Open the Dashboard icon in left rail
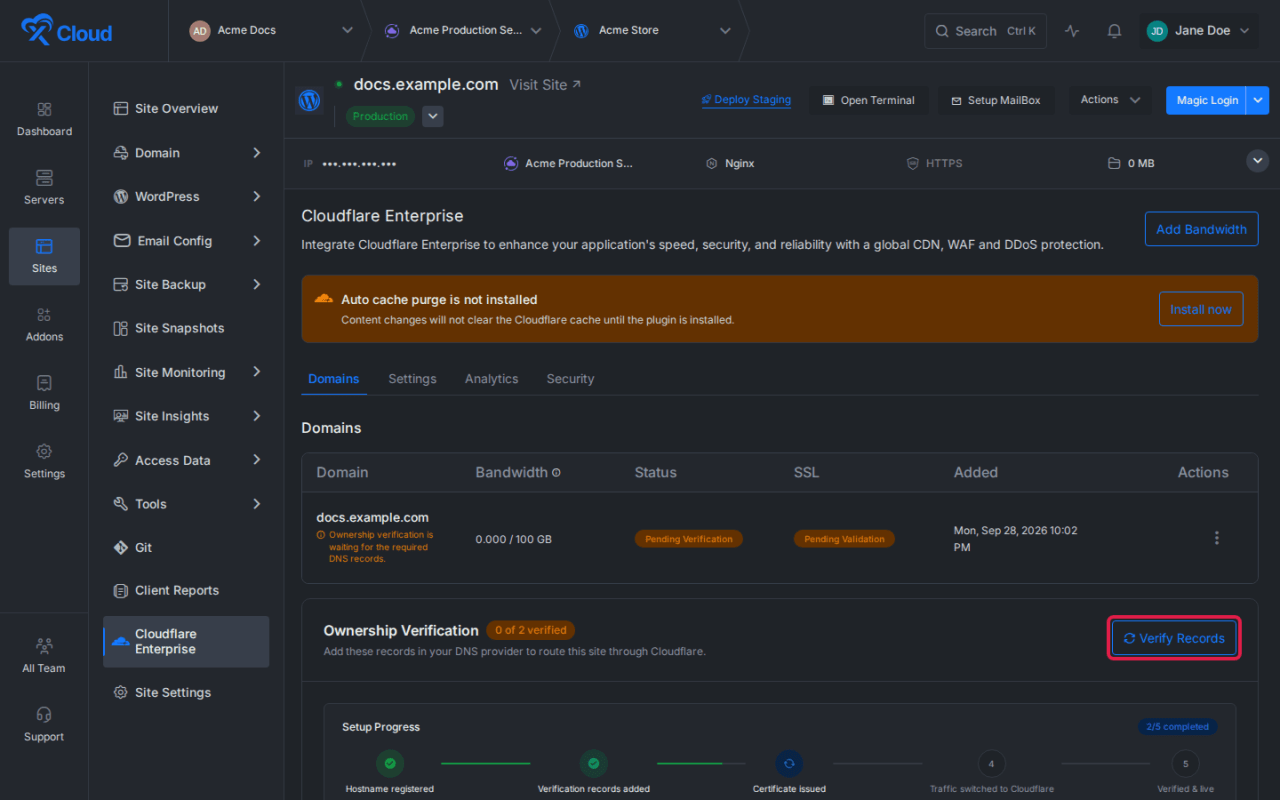Image resolution: width=1280 pixels, height=800 pixels. click(44, 109)
